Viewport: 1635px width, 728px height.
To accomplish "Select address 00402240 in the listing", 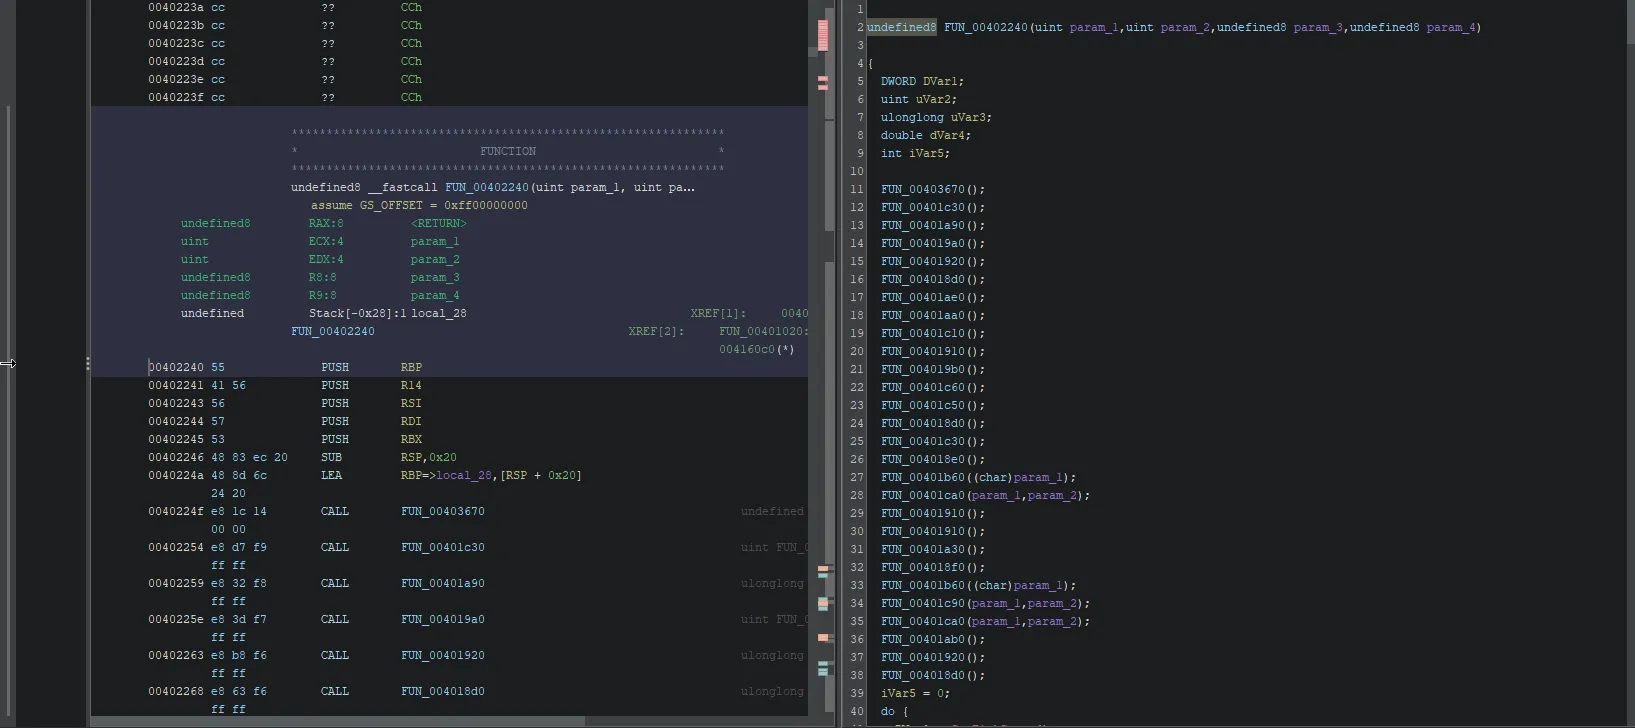I will 176,367.
